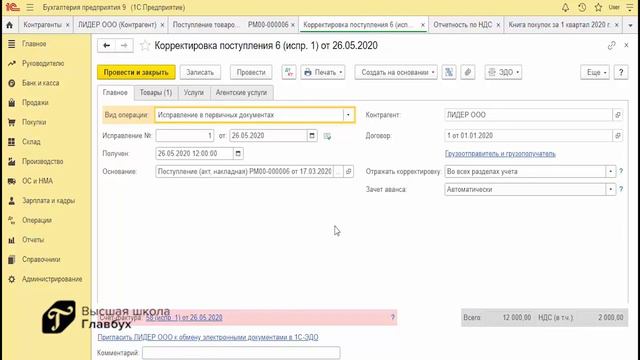640x360 pixels.
Task: Open favorites star in title bar
Action: pos(598,7)
